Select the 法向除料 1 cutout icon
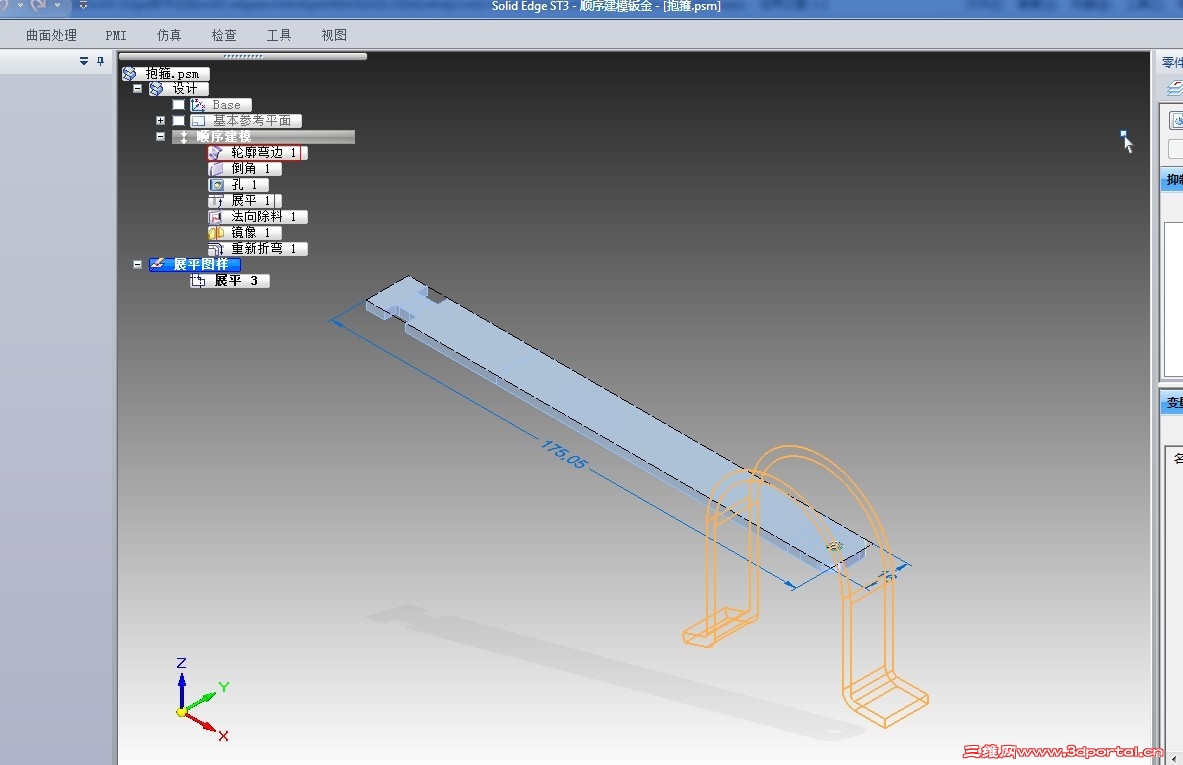Viewport: 1183px width, 765px height. [216, 217]
